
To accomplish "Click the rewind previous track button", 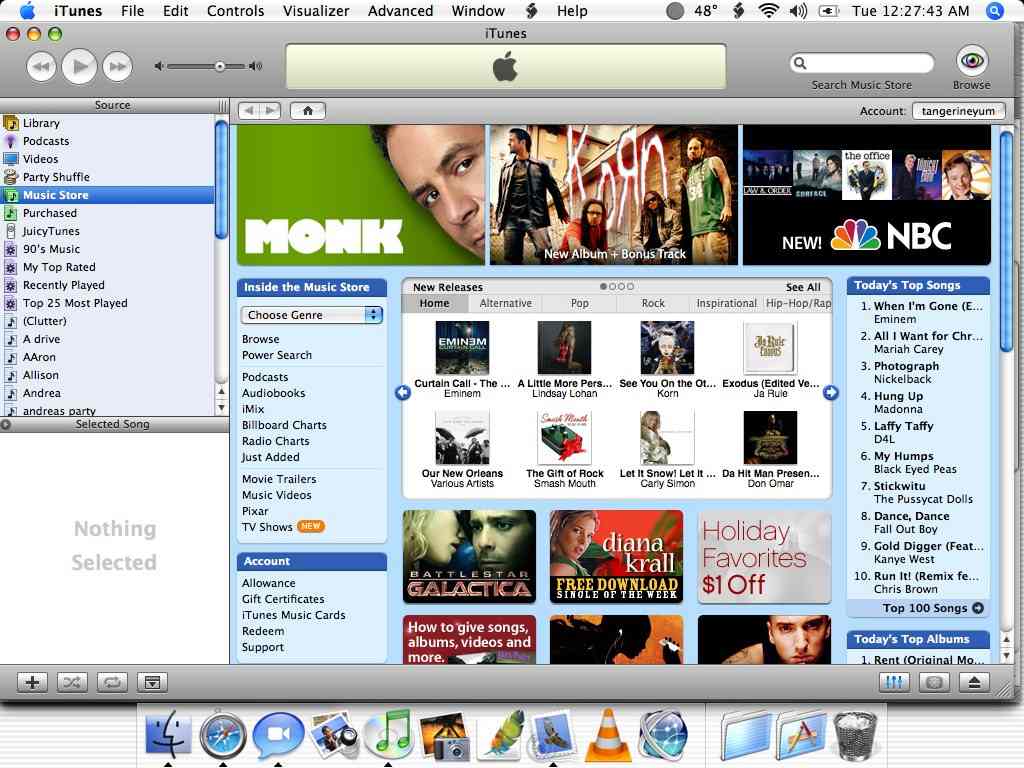I will pyautogui.click(x=41, y=67).
